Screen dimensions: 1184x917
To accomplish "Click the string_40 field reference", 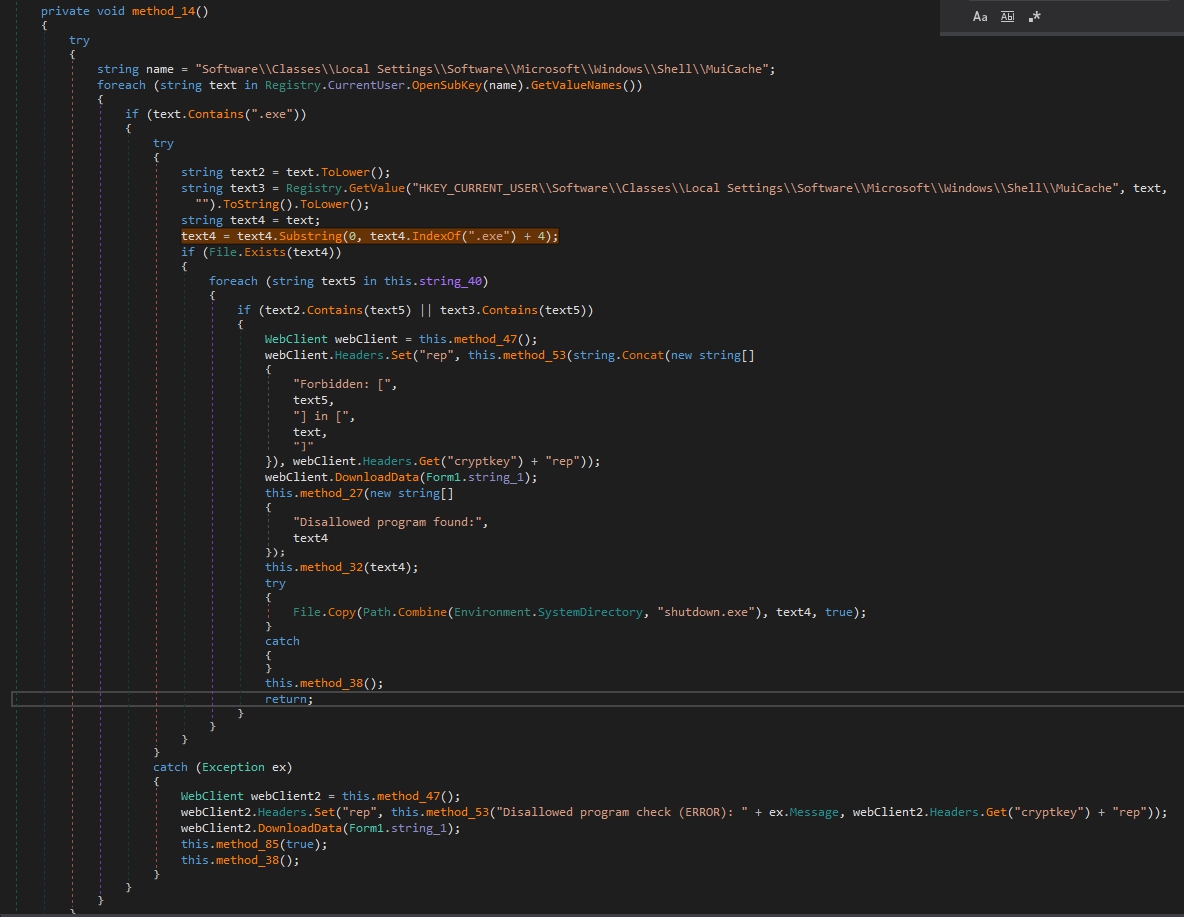I will (x=450, y=281).
